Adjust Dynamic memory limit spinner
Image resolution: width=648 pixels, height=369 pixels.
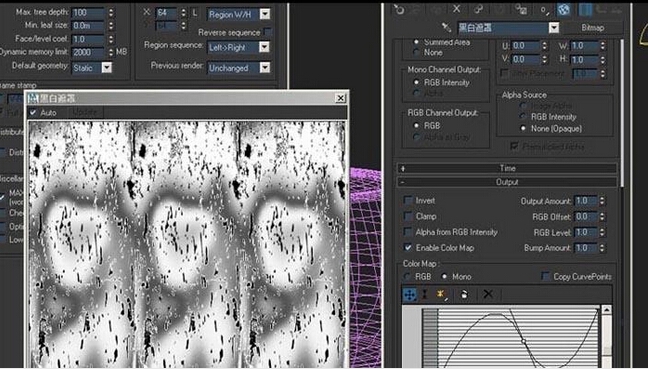pos(111,52)
